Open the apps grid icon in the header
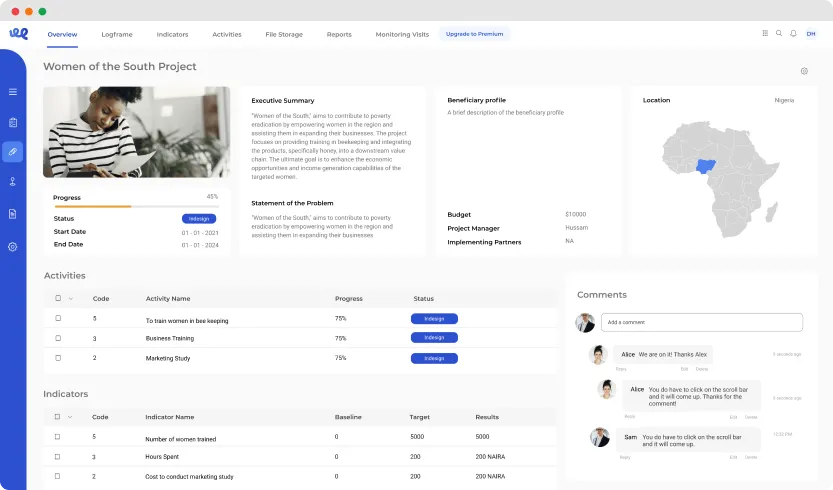 pos(765,33)
